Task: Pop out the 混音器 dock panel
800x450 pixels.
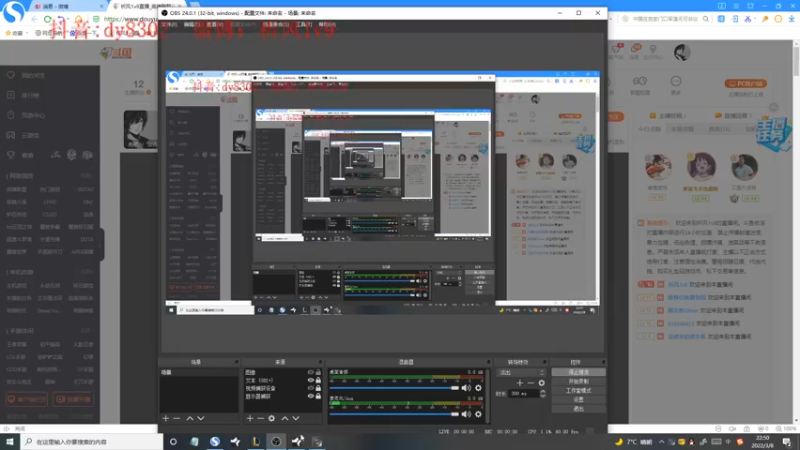Action: [488, 362]
